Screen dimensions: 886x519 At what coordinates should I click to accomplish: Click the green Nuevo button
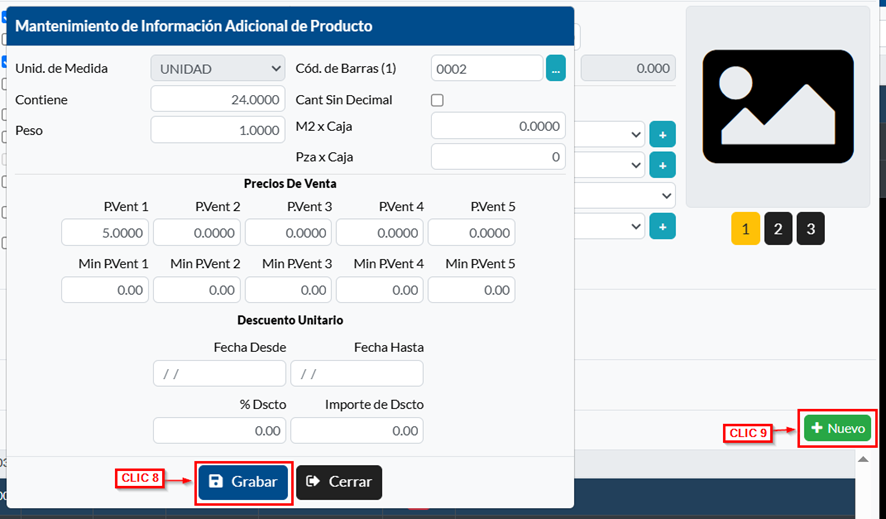(x=837, y=428)
